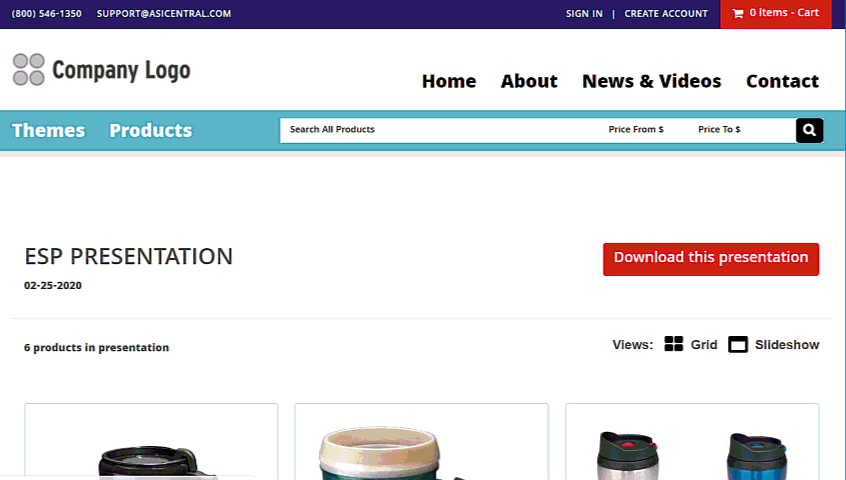Screen dimensions: 846x480
Task: Open the Contact page
Action: (782, 81)
